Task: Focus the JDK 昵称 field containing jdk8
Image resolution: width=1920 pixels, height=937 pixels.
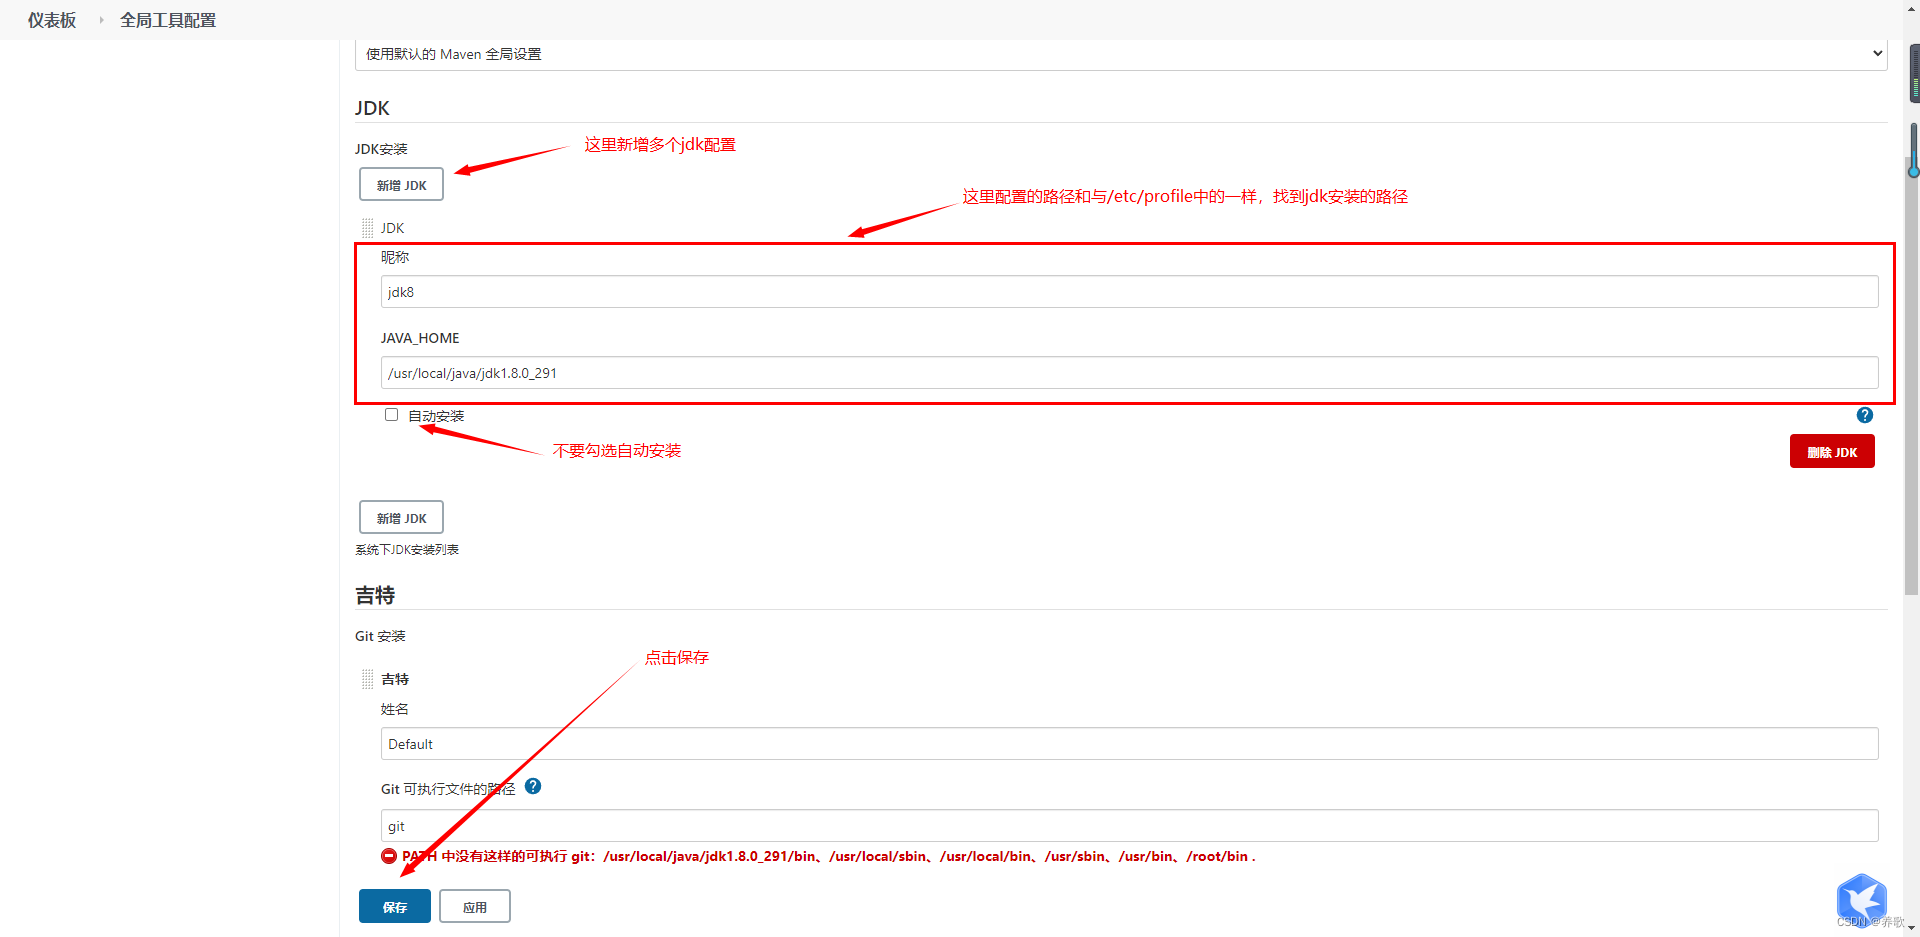Action: [1129, 292]
